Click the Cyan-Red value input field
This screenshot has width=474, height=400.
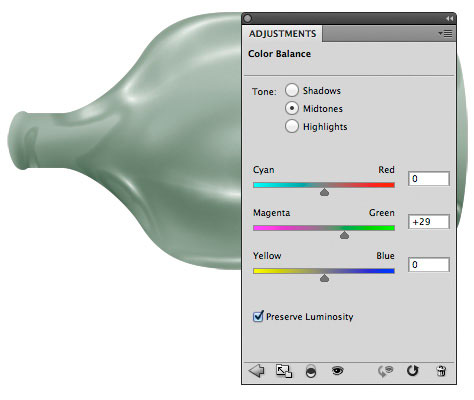[429, 179]
